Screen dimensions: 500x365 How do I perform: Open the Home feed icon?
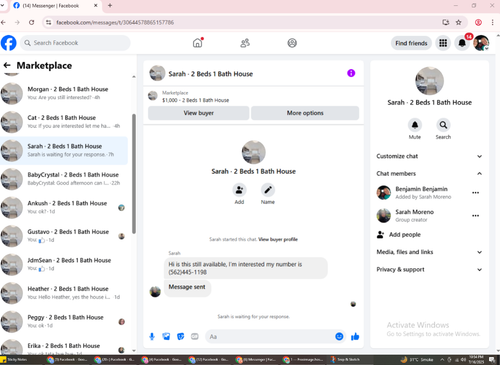198,43
